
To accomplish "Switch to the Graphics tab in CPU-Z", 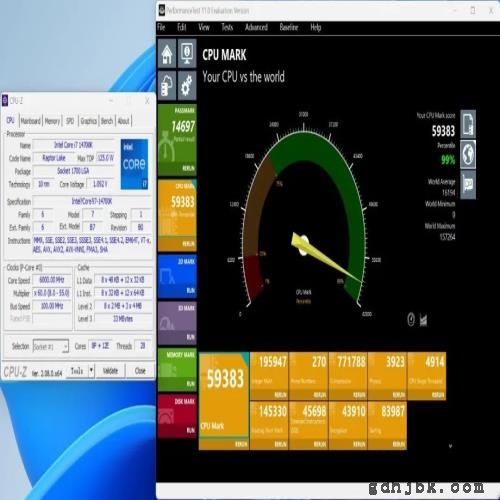I will pyautogui.click(x=88, y=121).
